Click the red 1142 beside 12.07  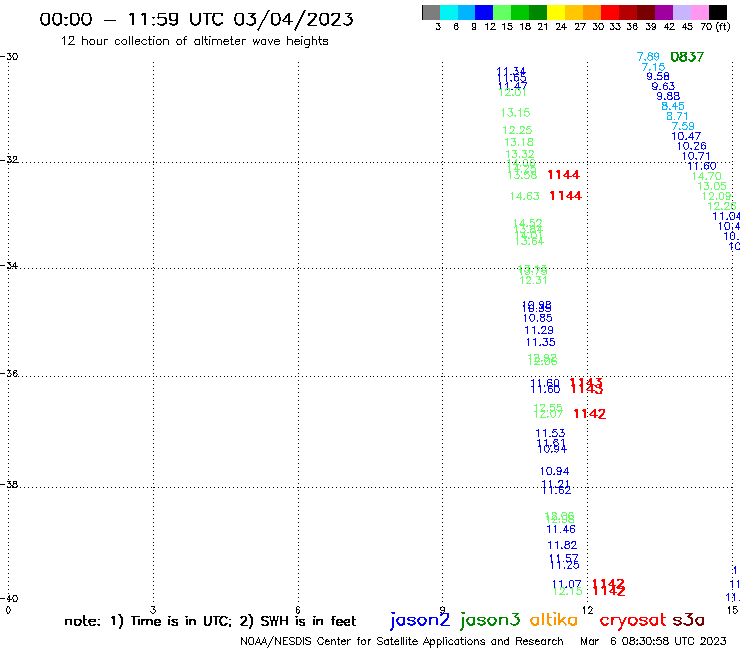coord(589,414)
